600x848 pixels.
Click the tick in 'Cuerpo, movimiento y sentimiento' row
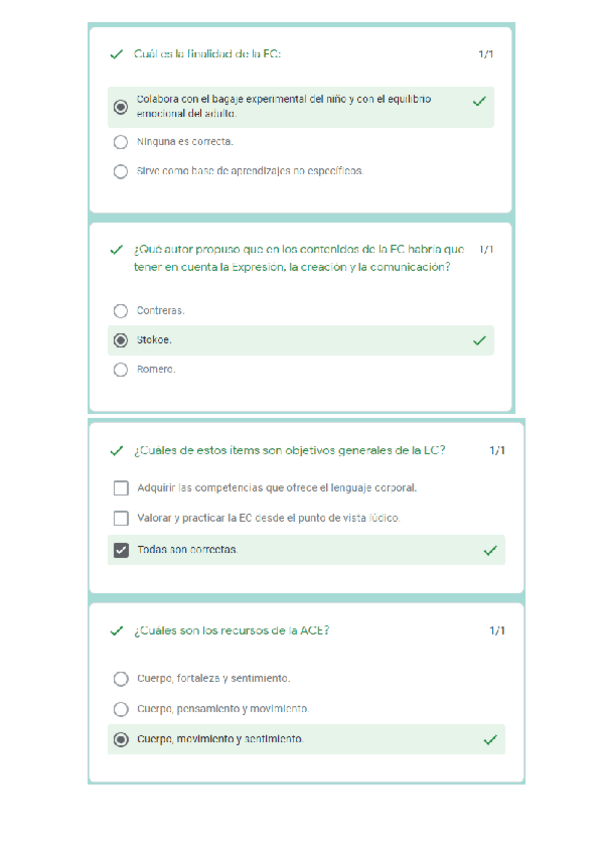(x=490, y=740)
